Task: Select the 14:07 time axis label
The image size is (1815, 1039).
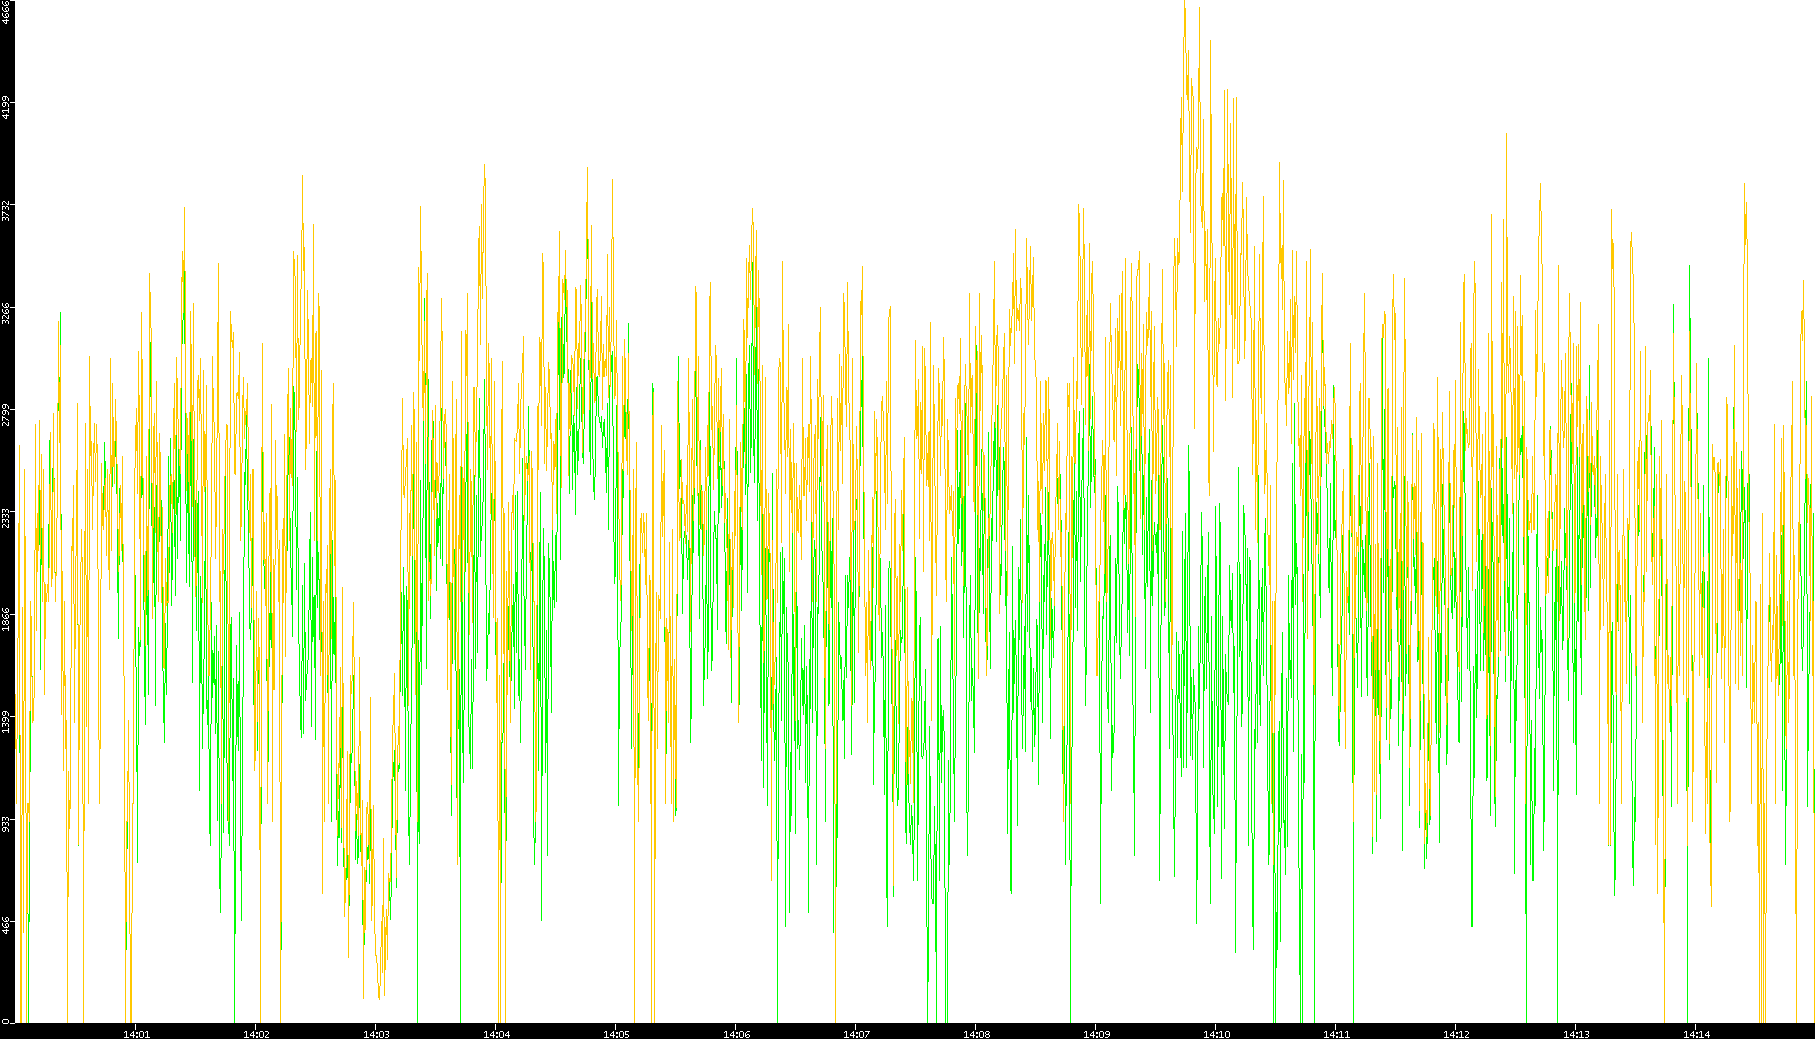Action: pos(857,1034)
